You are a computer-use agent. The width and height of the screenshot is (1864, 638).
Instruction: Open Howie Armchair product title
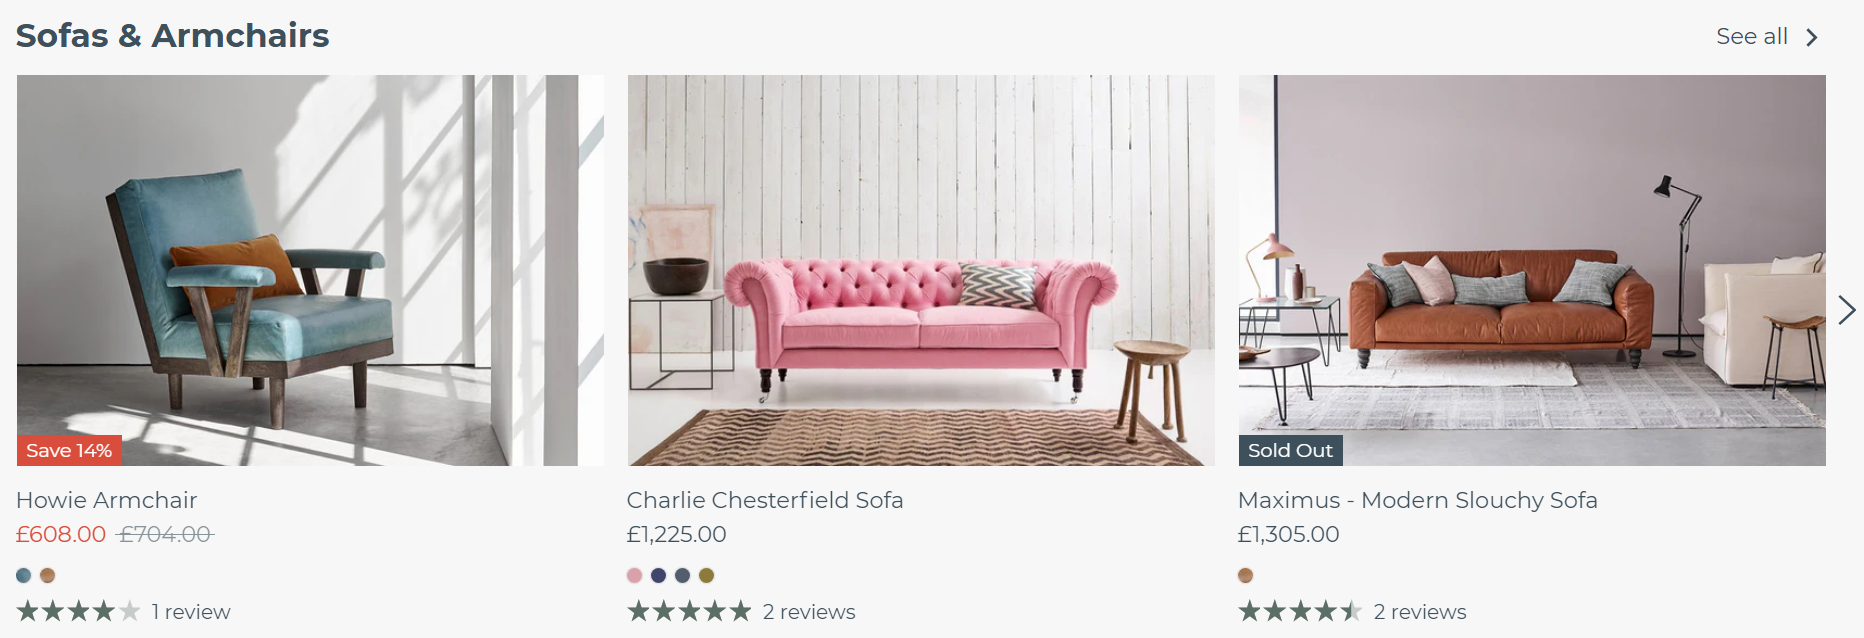(x=107, y=500)
